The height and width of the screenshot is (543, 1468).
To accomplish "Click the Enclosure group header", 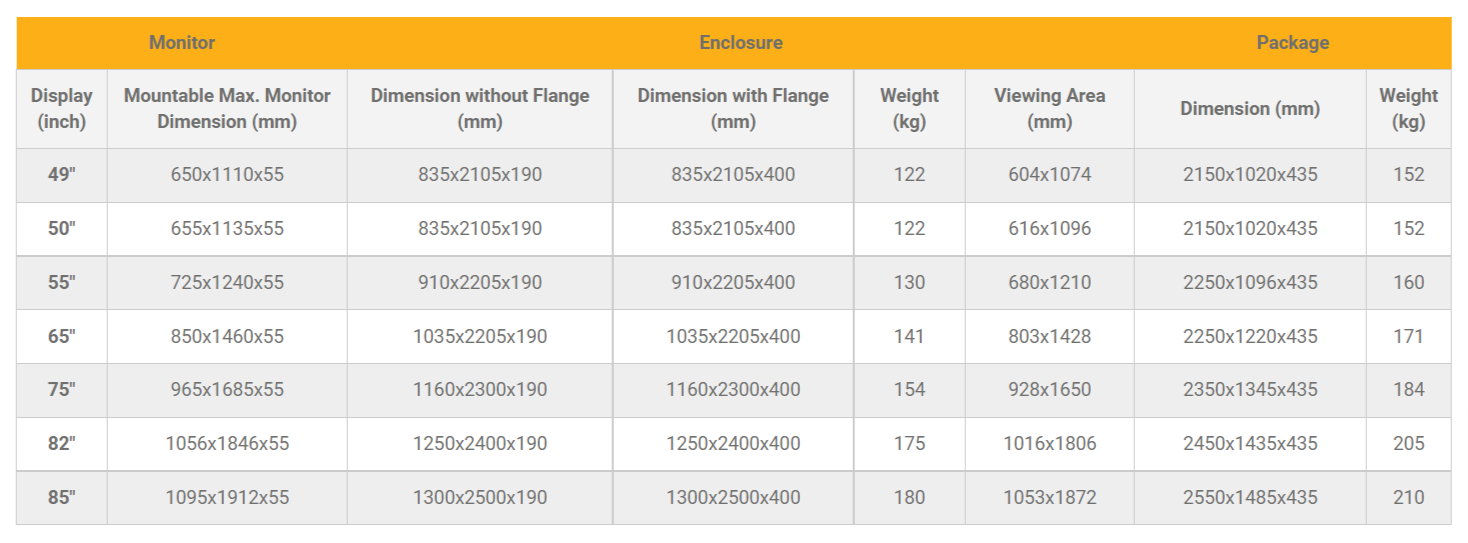I will click(741, 43).
